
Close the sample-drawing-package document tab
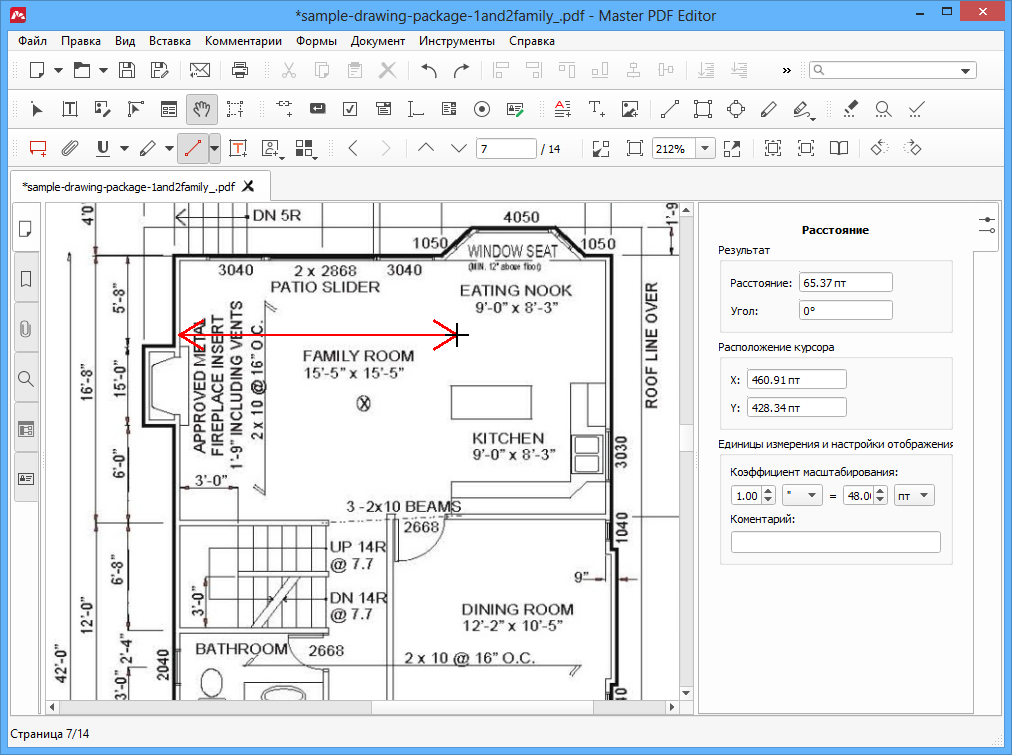[248, 186]
